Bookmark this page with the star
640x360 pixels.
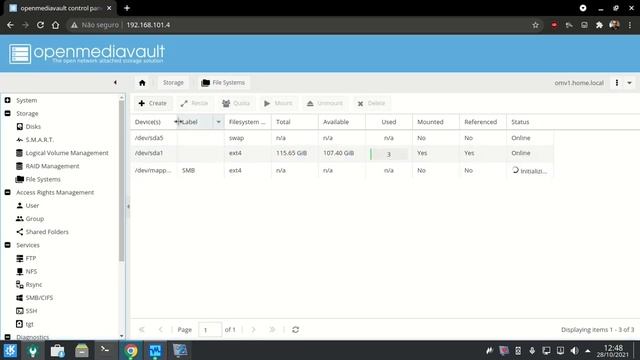pos(536,25)
